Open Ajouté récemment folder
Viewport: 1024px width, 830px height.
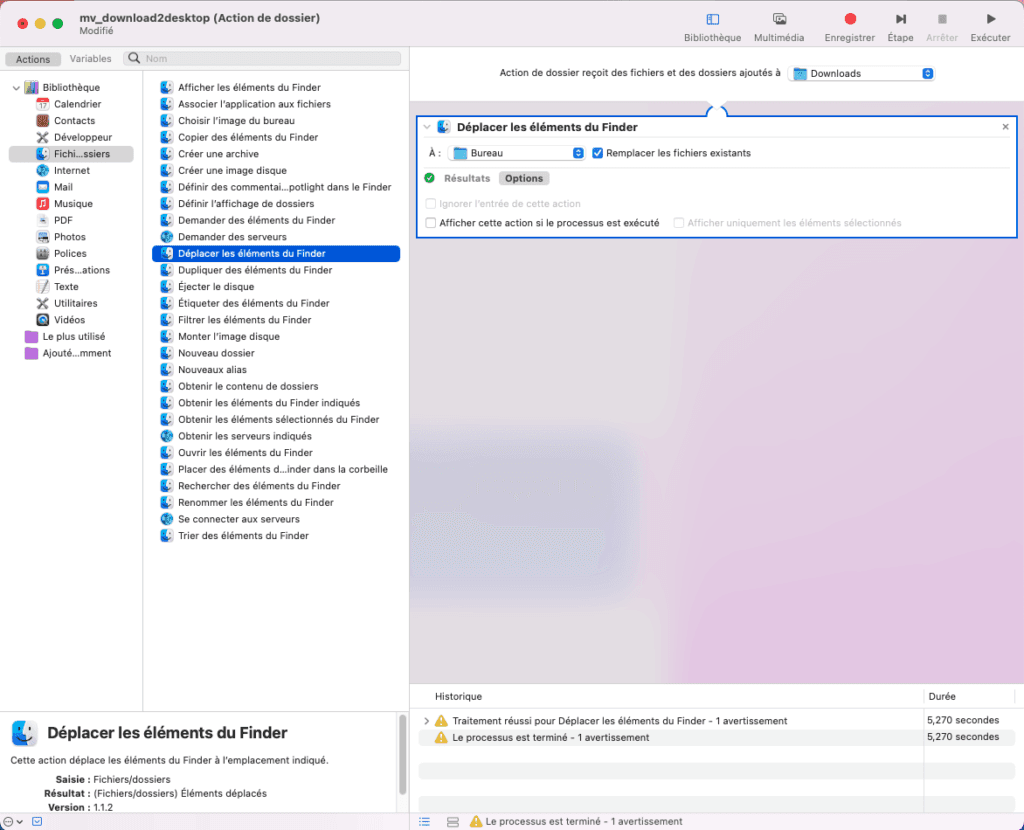point(76,353)
